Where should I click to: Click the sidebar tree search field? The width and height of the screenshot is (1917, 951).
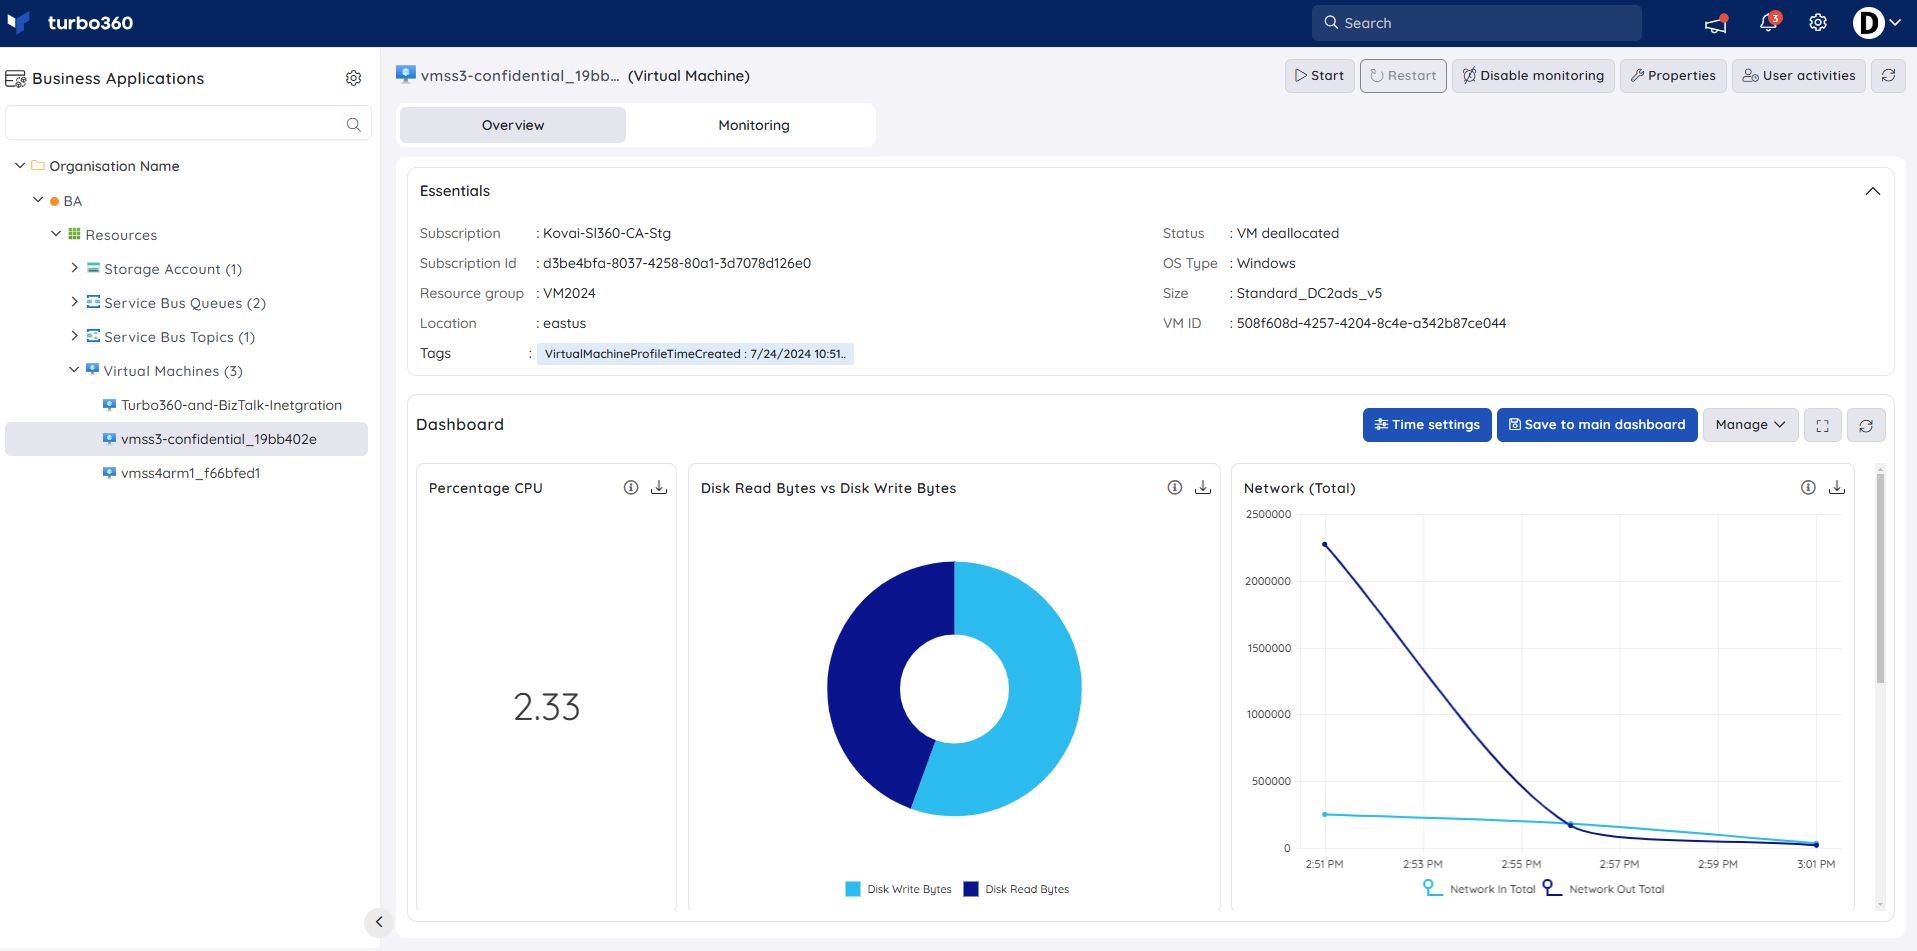point(188,124)
